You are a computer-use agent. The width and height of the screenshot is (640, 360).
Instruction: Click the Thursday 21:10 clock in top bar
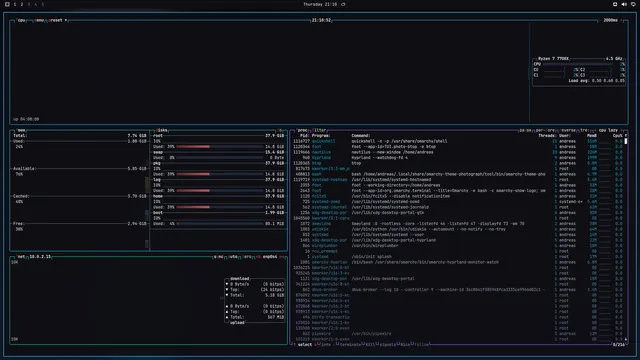click(x=320, y=4)
